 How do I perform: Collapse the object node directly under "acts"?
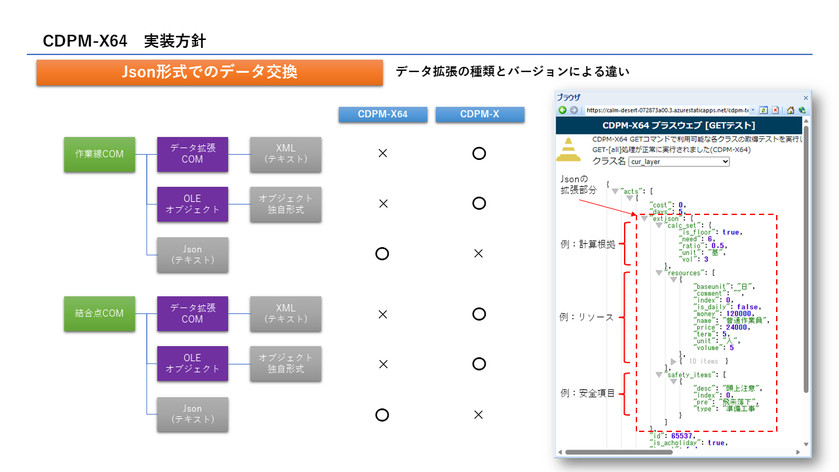point(630,198)
